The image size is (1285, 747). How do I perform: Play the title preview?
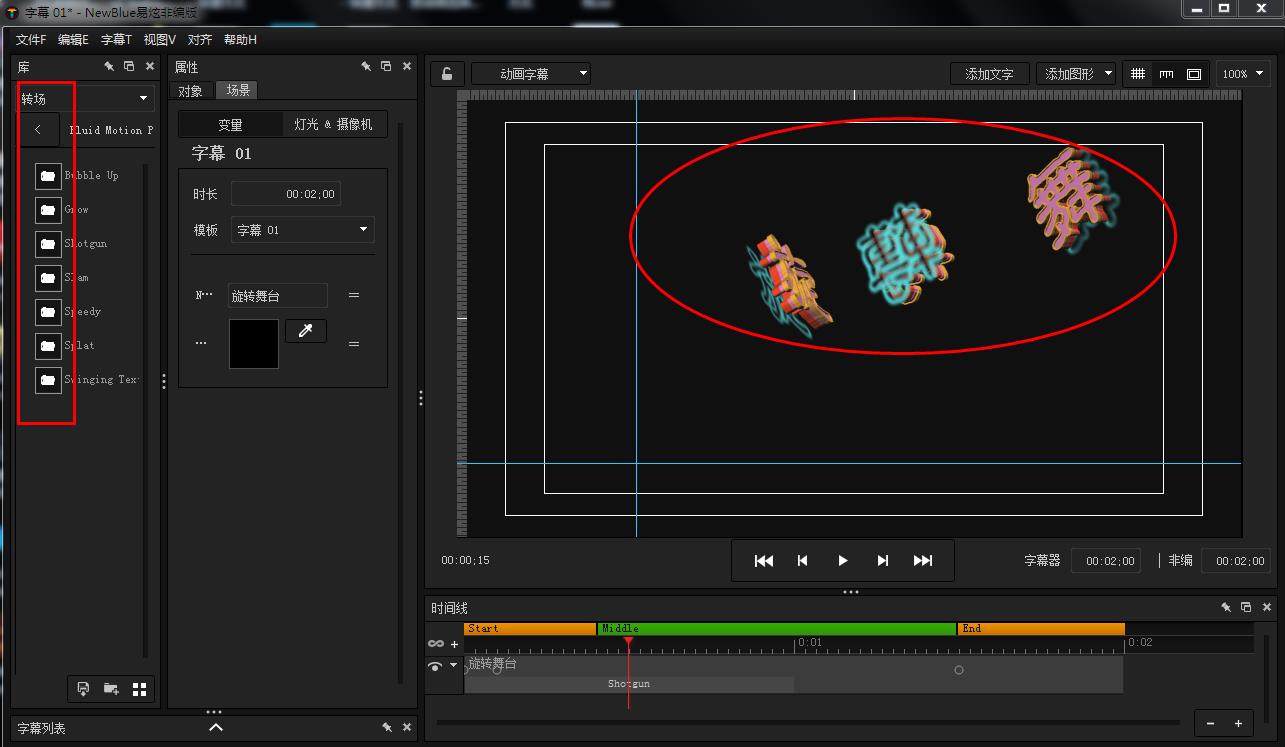tap(843, 561)
